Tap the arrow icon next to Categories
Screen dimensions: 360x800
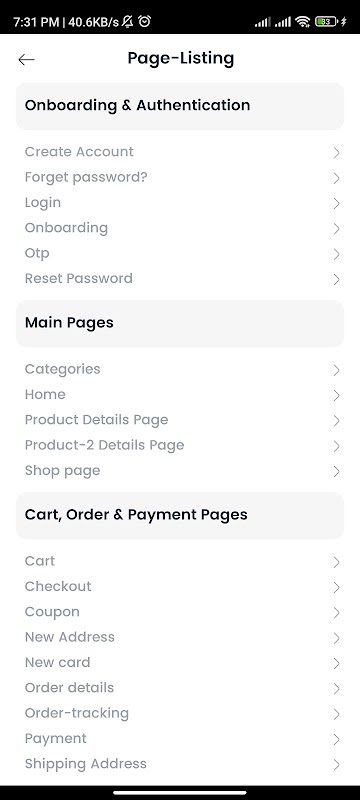(x=336, y=370)
